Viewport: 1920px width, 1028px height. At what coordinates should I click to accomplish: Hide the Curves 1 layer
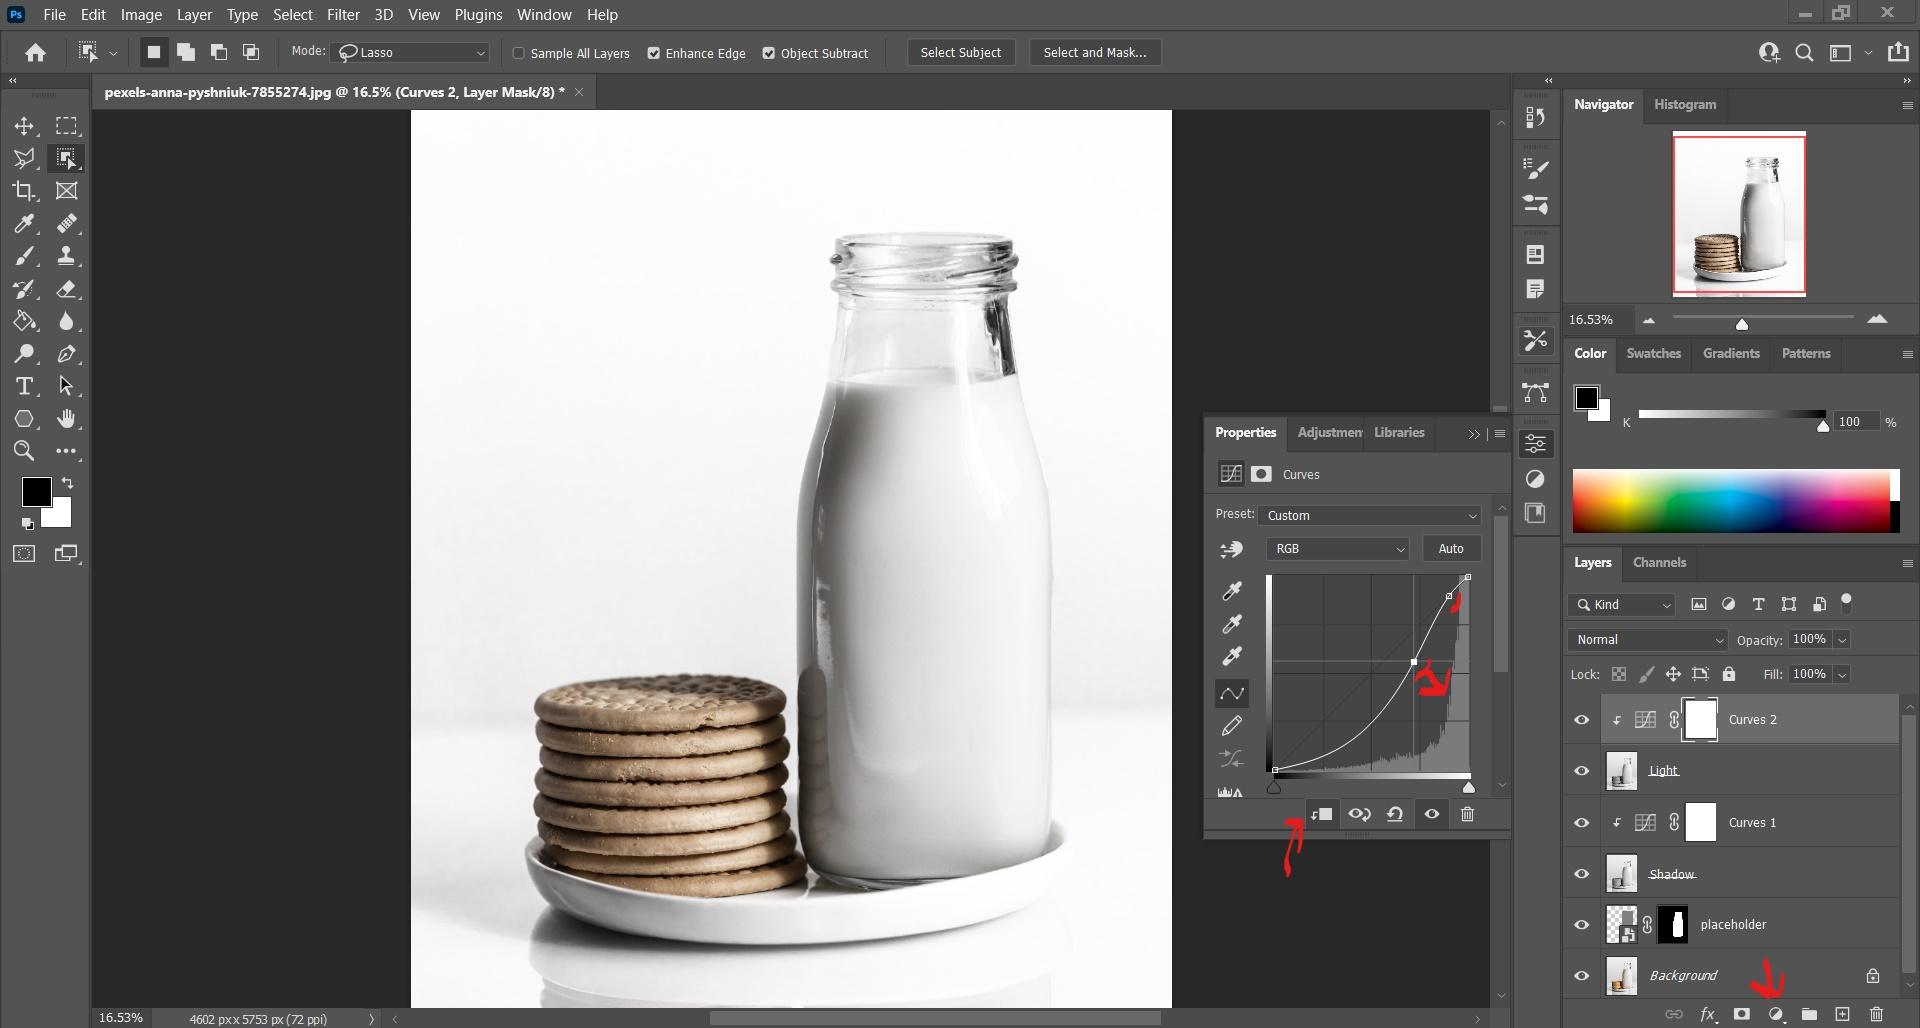coord(1582,823)
